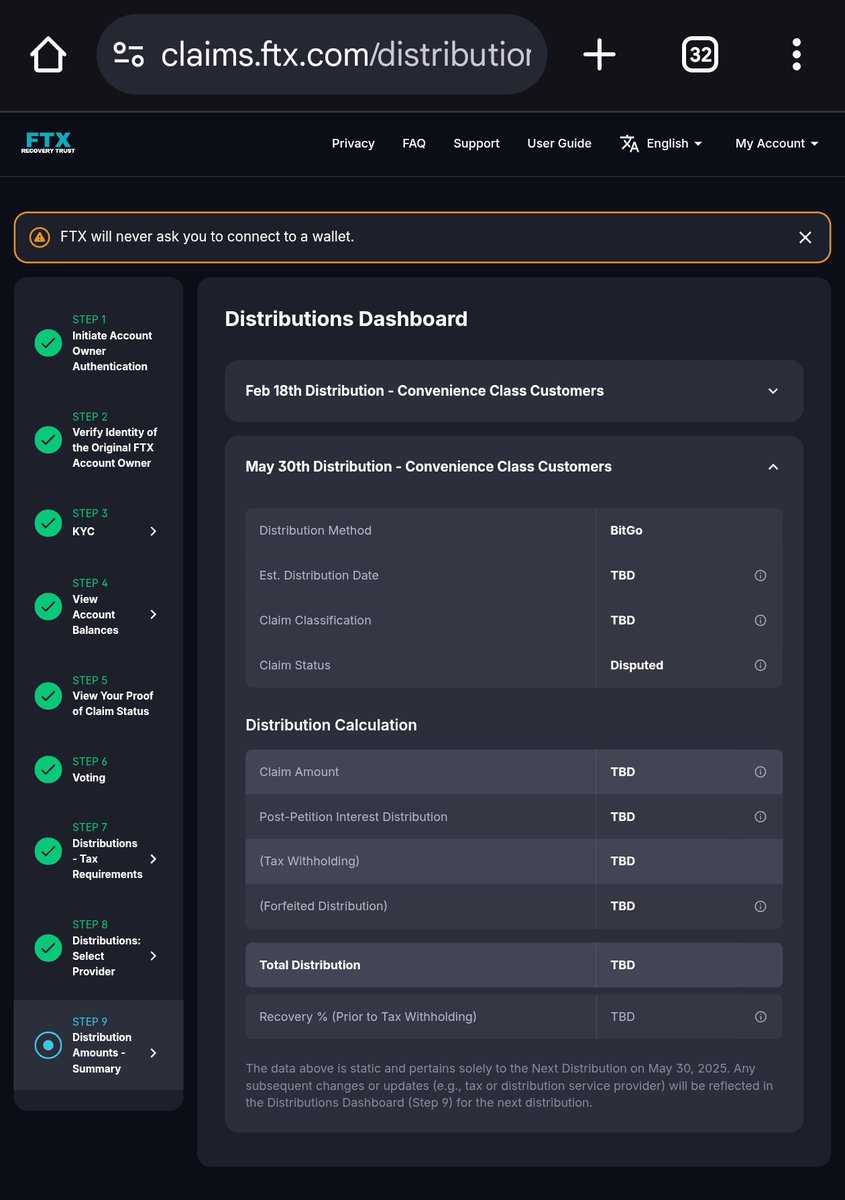Click the Step 4 green checkmark icon
This screenshot has width=845, height=1200.
[x=48, y=607]
